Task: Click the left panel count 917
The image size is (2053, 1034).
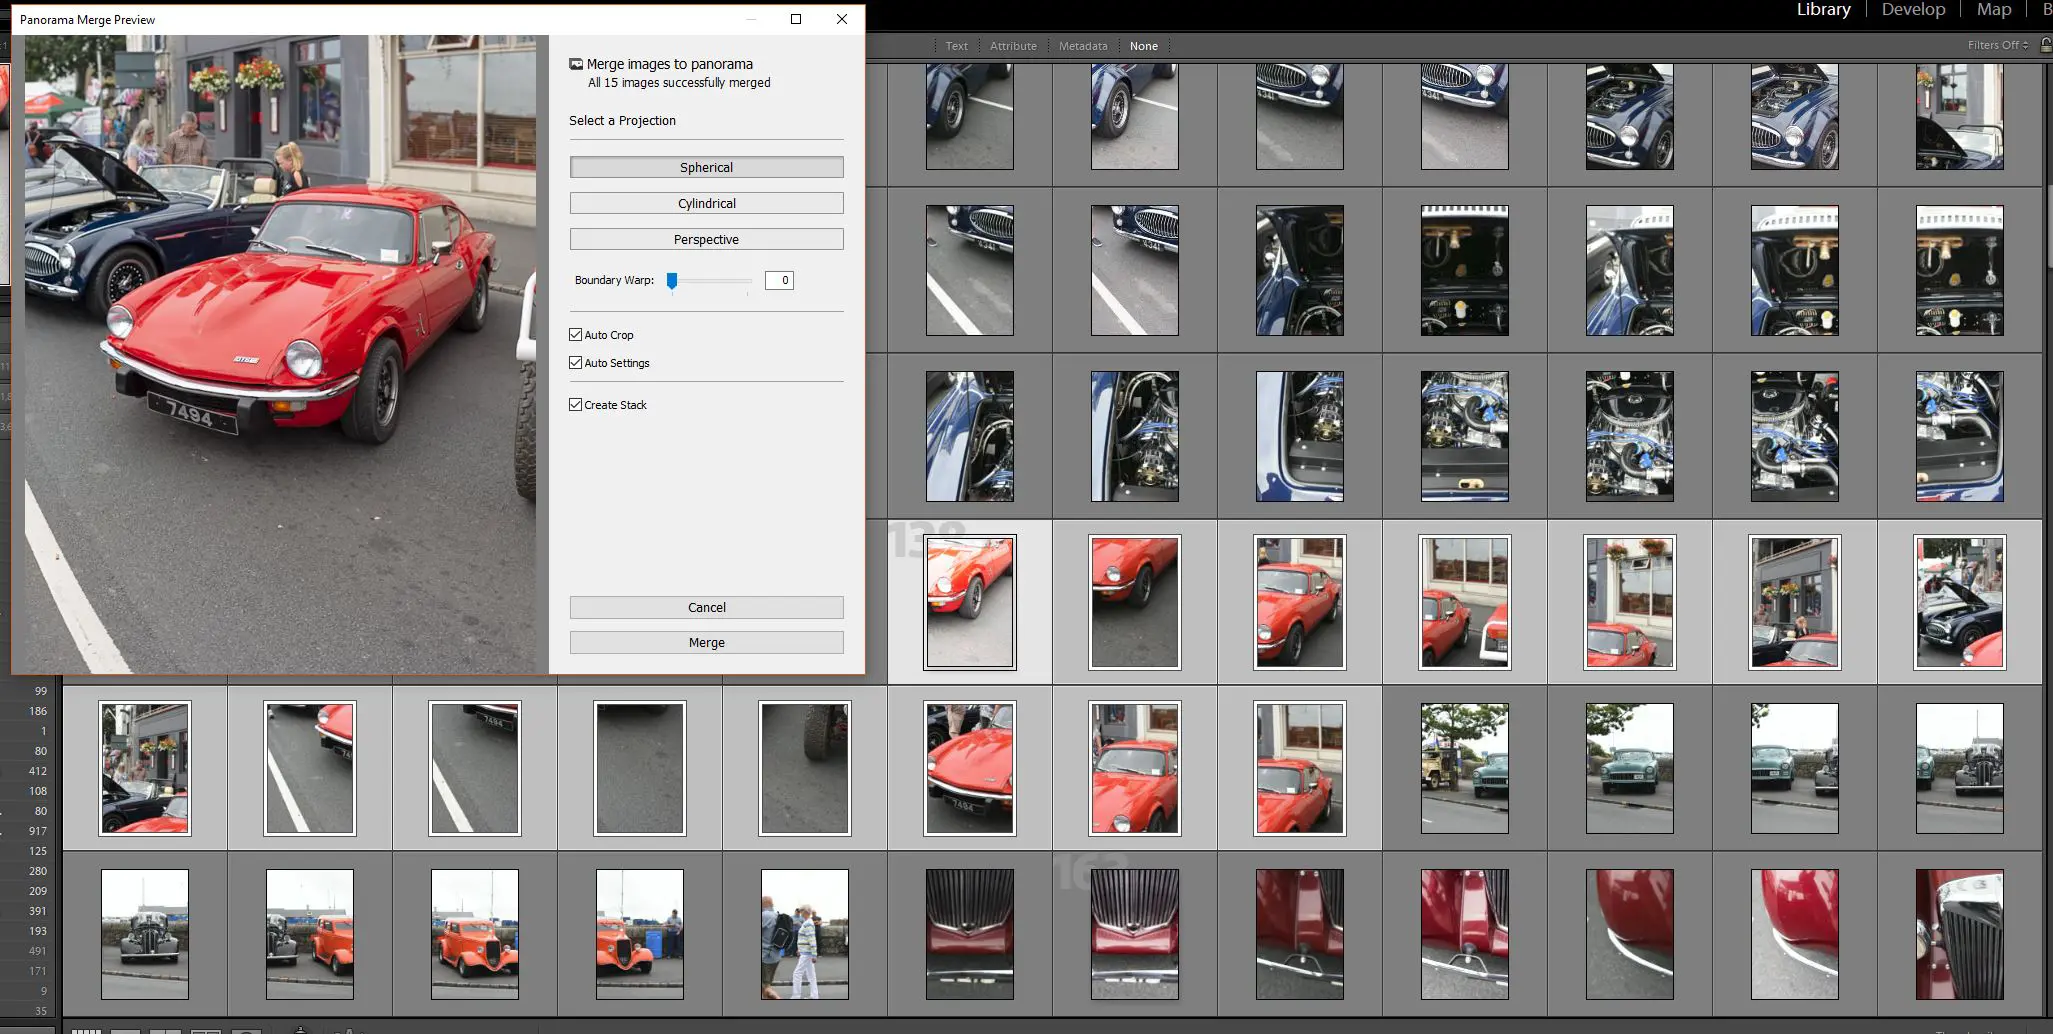Action: (38, 831)
